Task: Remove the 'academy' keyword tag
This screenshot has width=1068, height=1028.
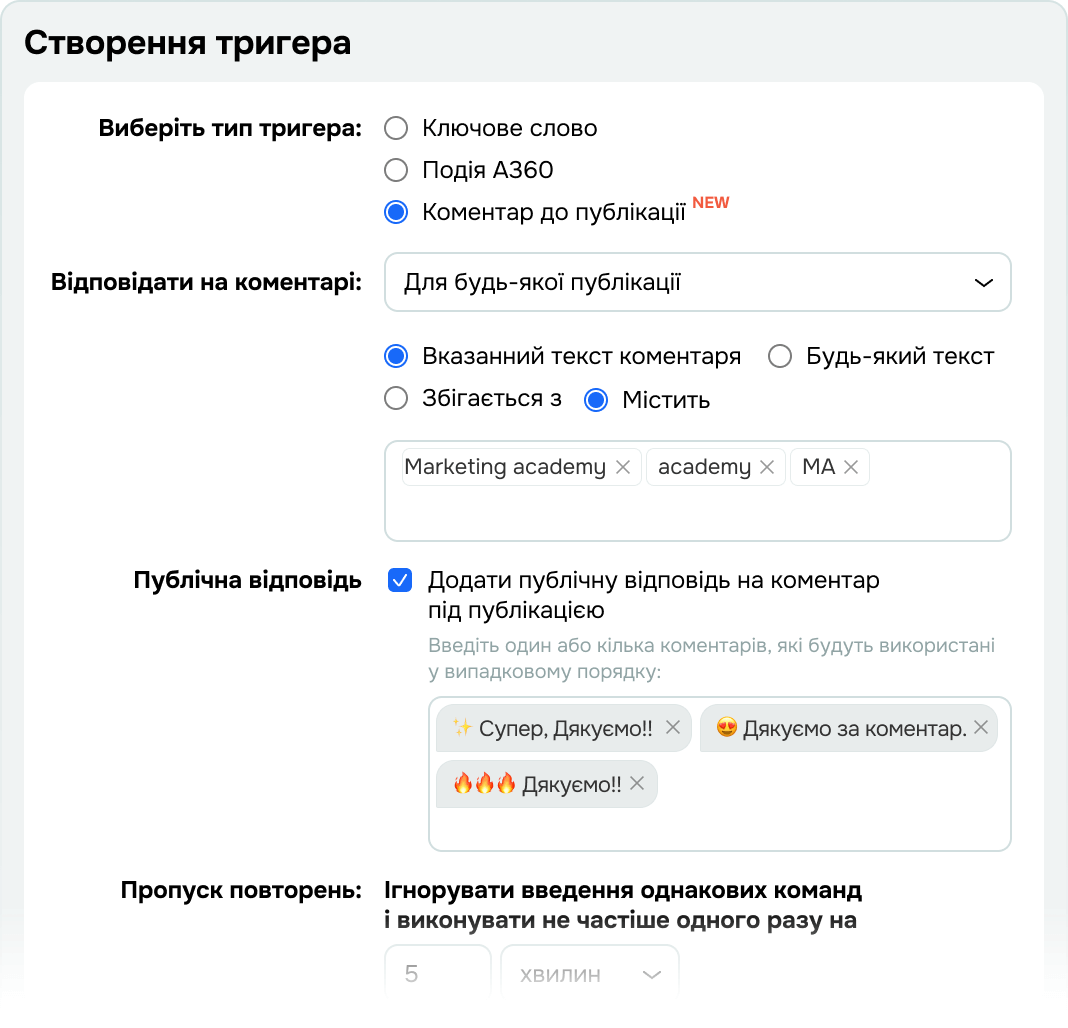Action: [767, 467]
